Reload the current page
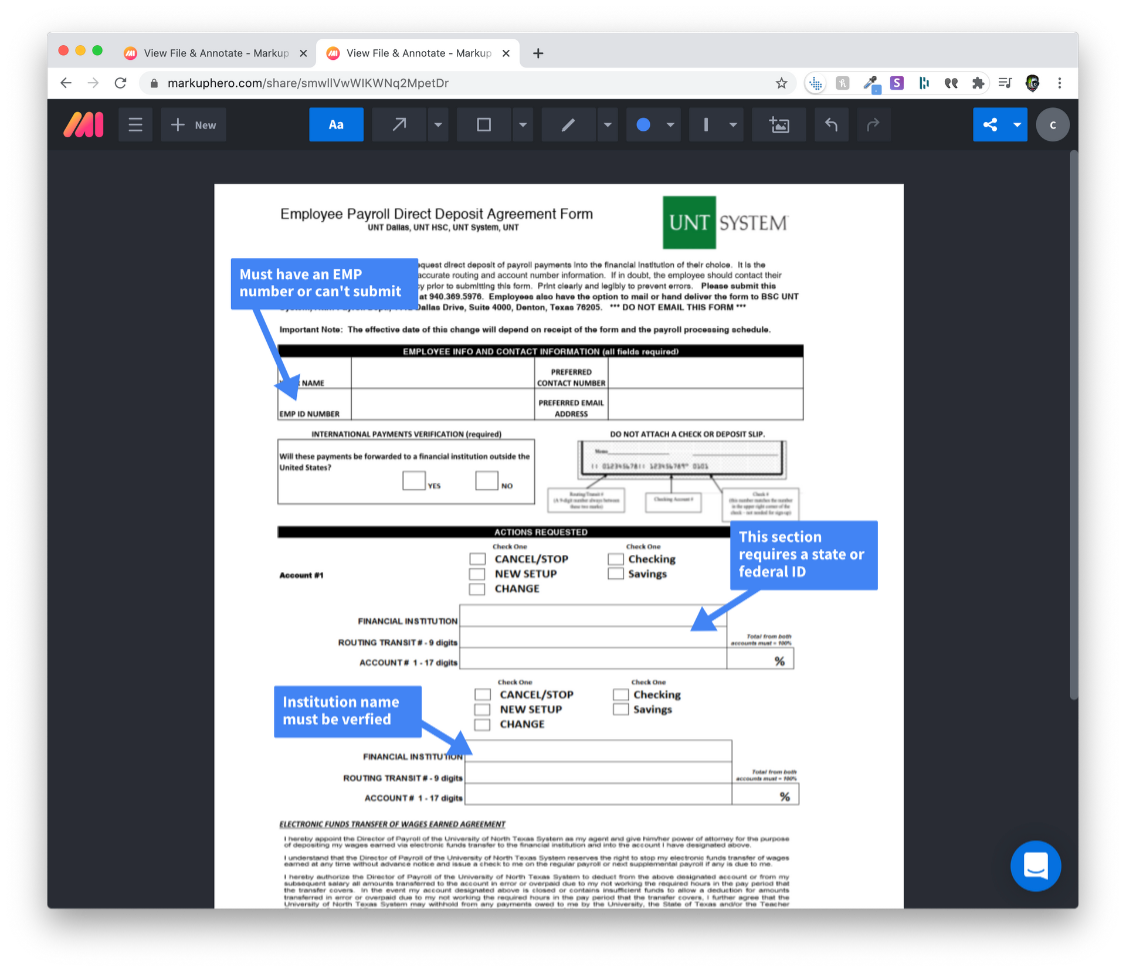Image resolution: width=1126 pixels, height=970 pixels. click(121, 83)
